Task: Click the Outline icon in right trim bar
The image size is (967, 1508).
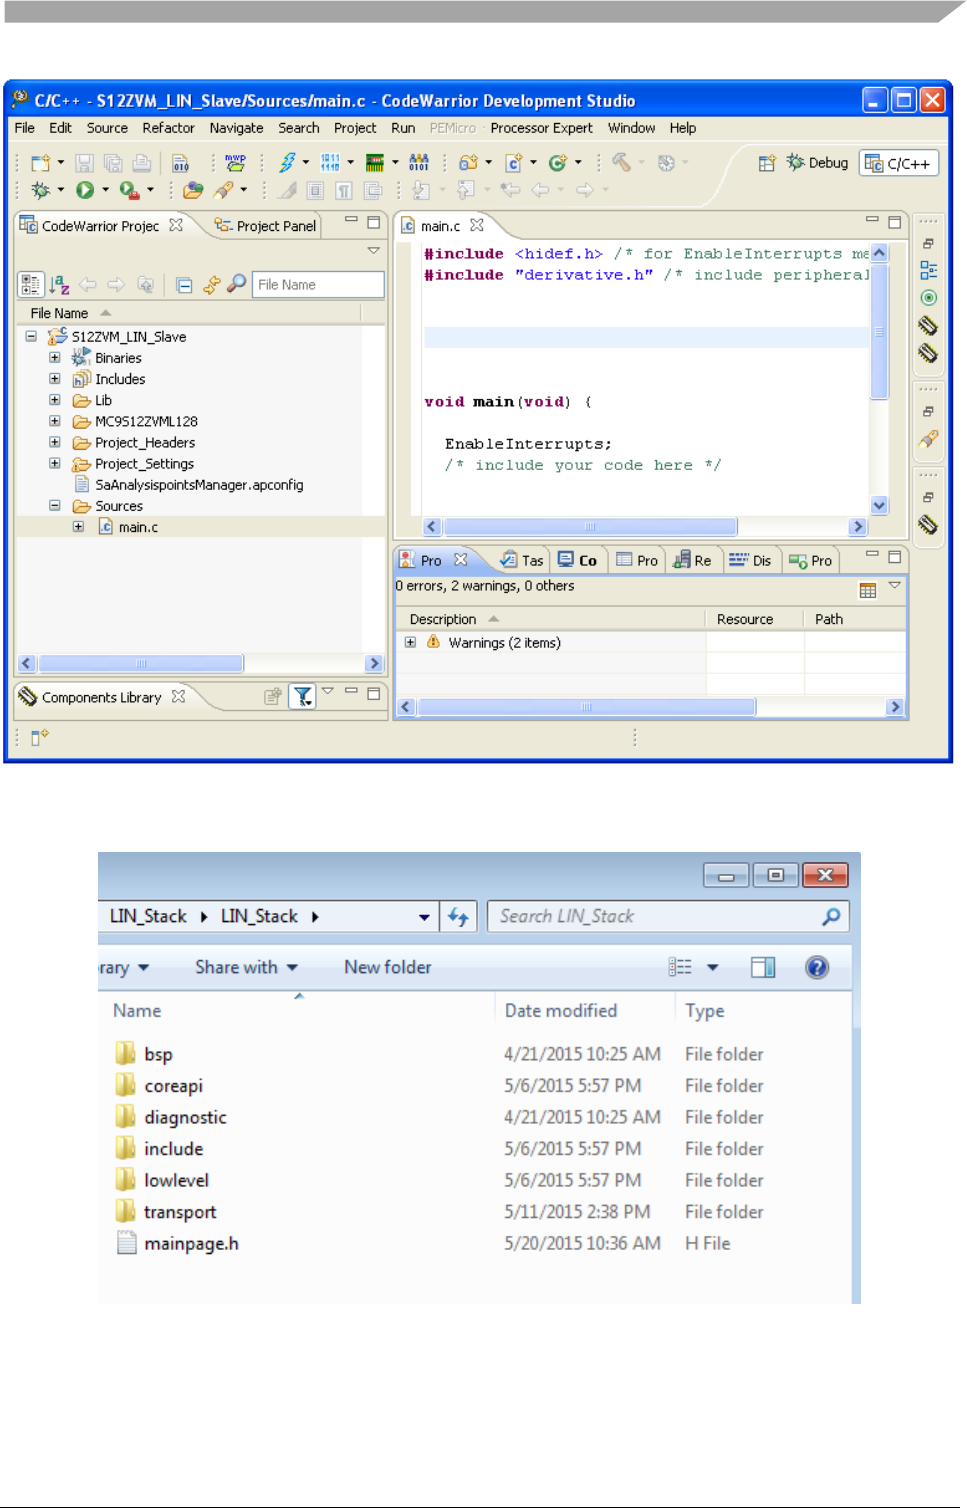Action: coord(928,270)
